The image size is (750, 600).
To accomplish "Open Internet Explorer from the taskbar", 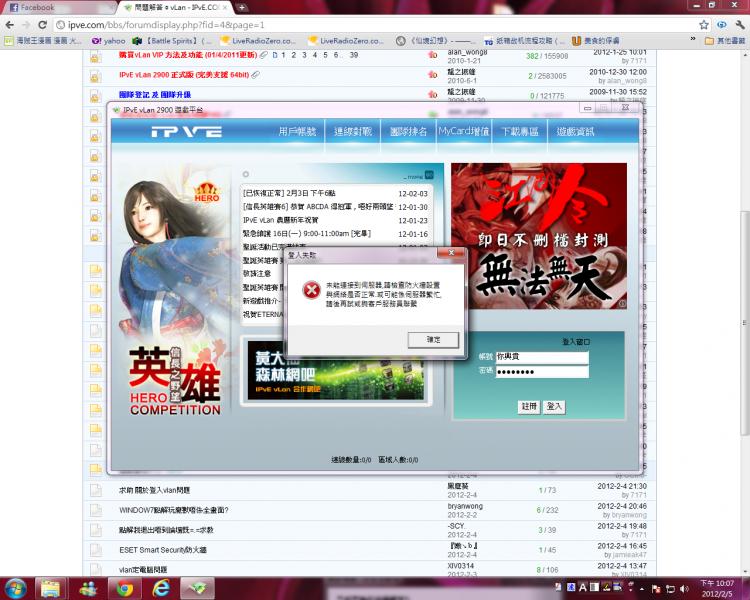I will point(161,588).
